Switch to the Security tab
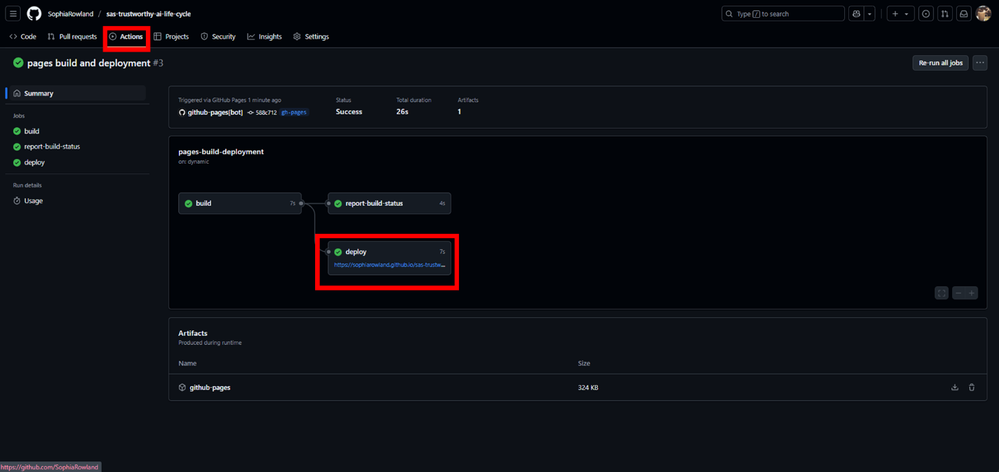The image size is (999, 472). click(218, 37)
